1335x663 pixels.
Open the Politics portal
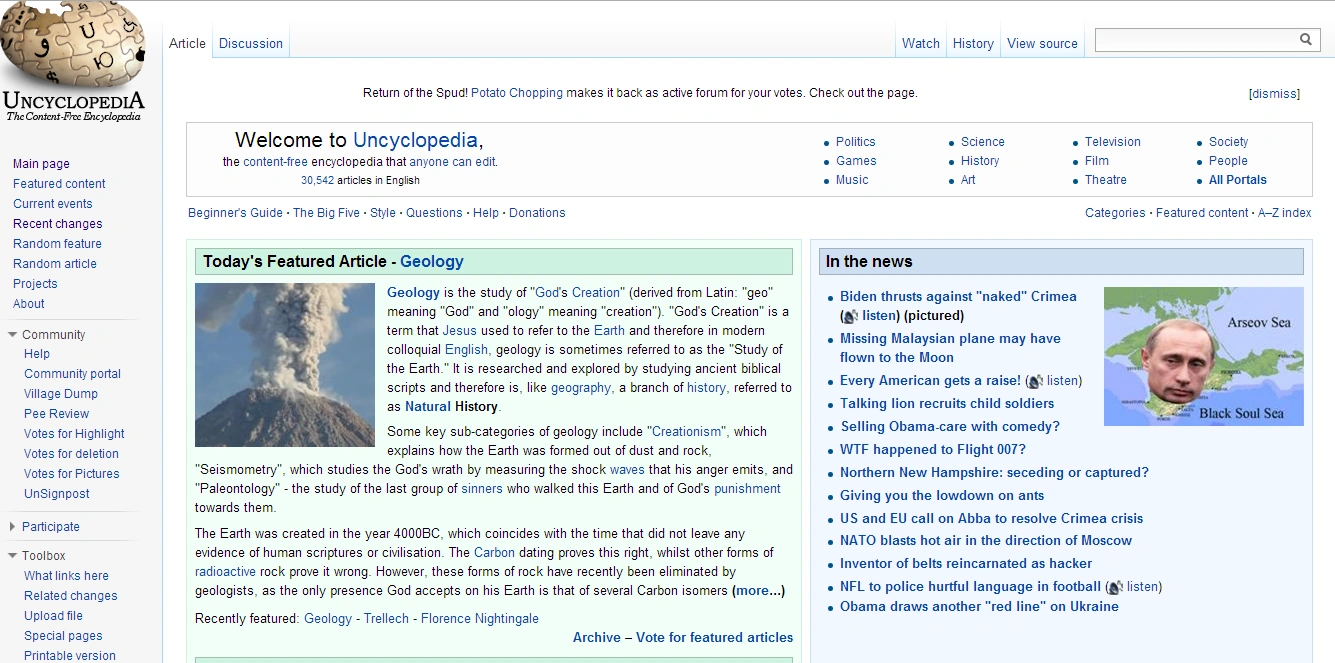[856, 142]
